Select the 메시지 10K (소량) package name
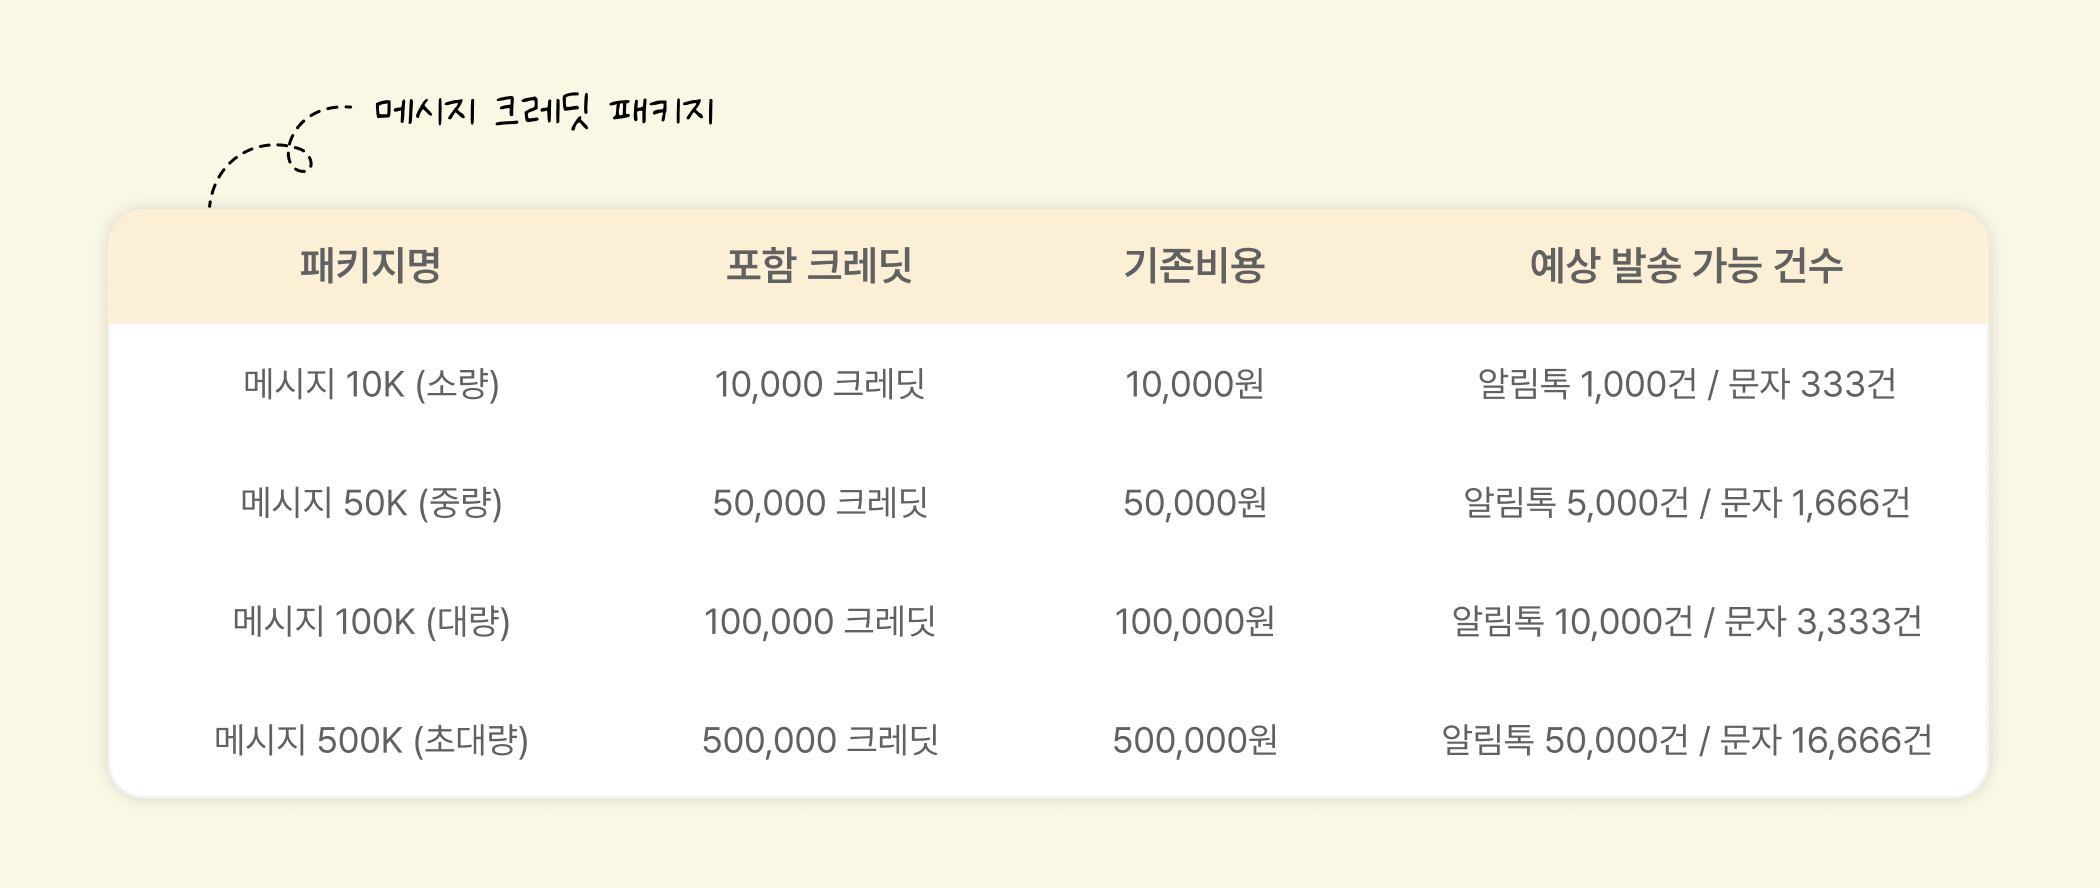 point(371,384)
